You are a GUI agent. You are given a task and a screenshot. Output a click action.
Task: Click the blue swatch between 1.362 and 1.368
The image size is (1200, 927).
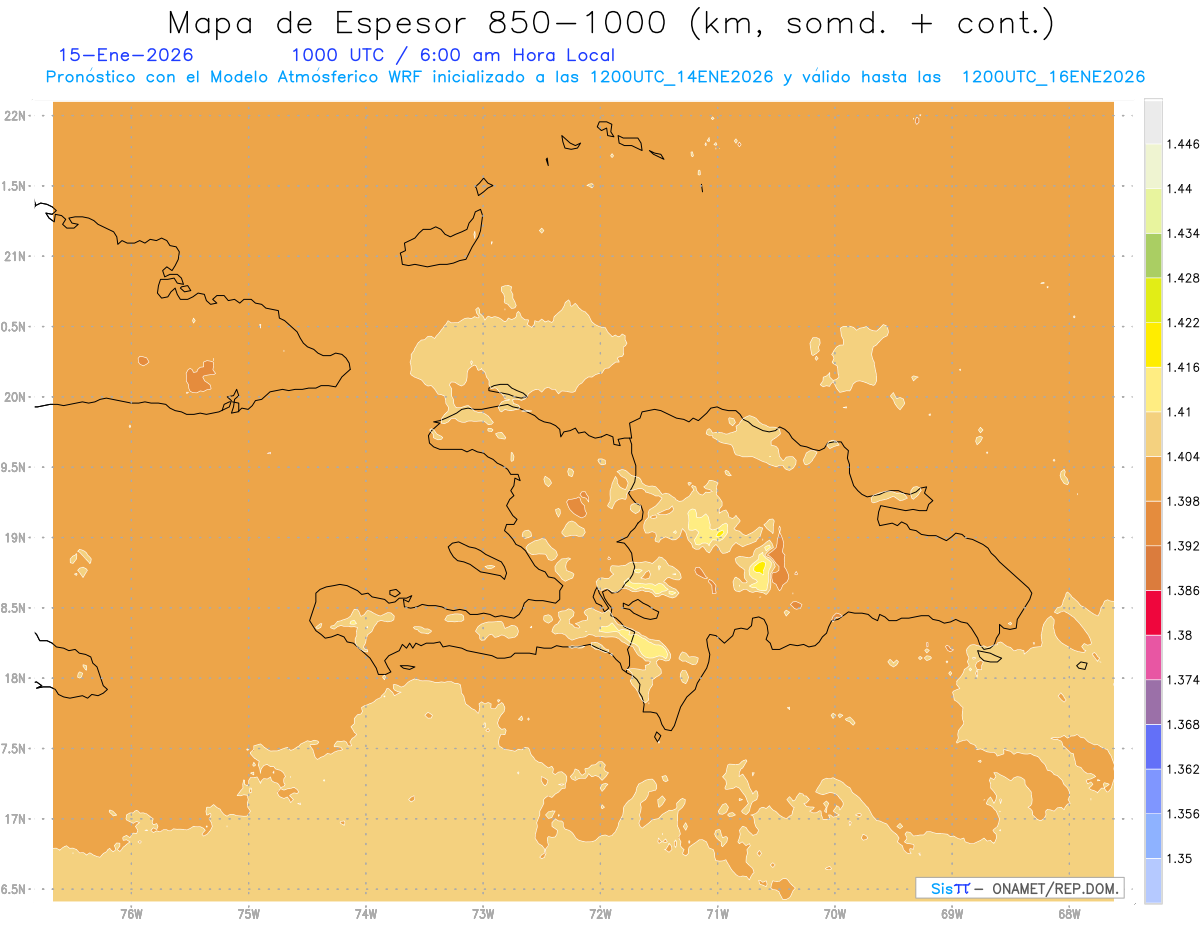tap(1153, 746)
